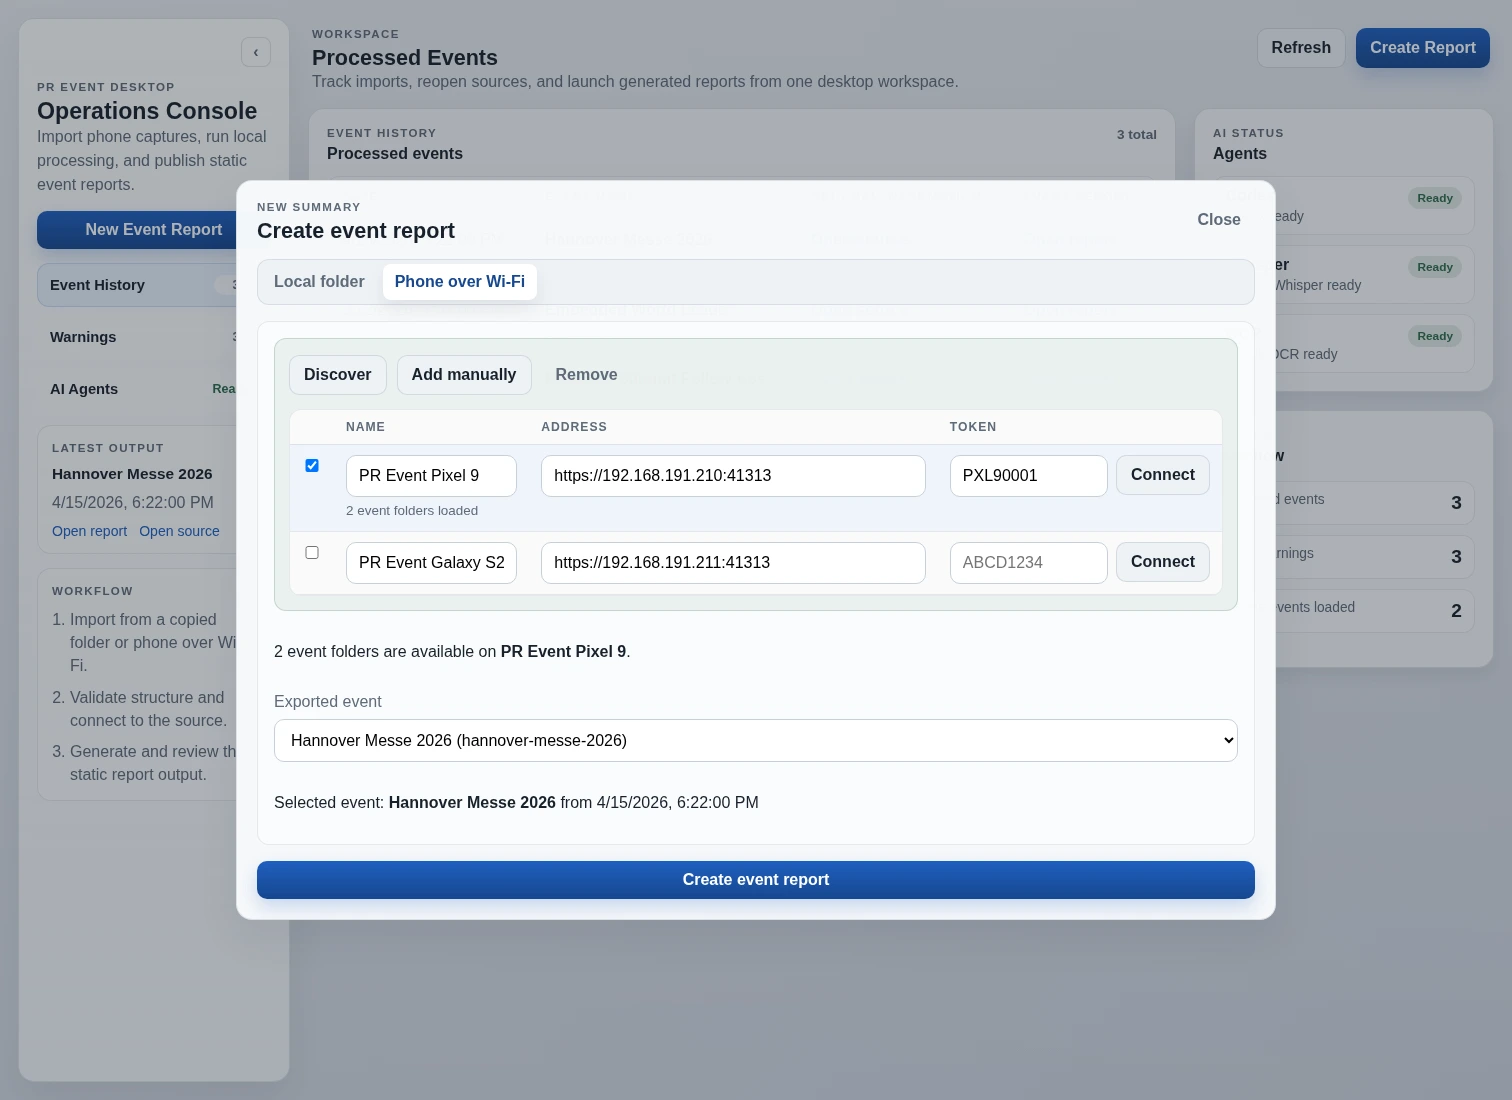Viewport: 1512px width, 1100px height.
Task: Collapse sidebar with the chevron button
Action: pos(256,52)
